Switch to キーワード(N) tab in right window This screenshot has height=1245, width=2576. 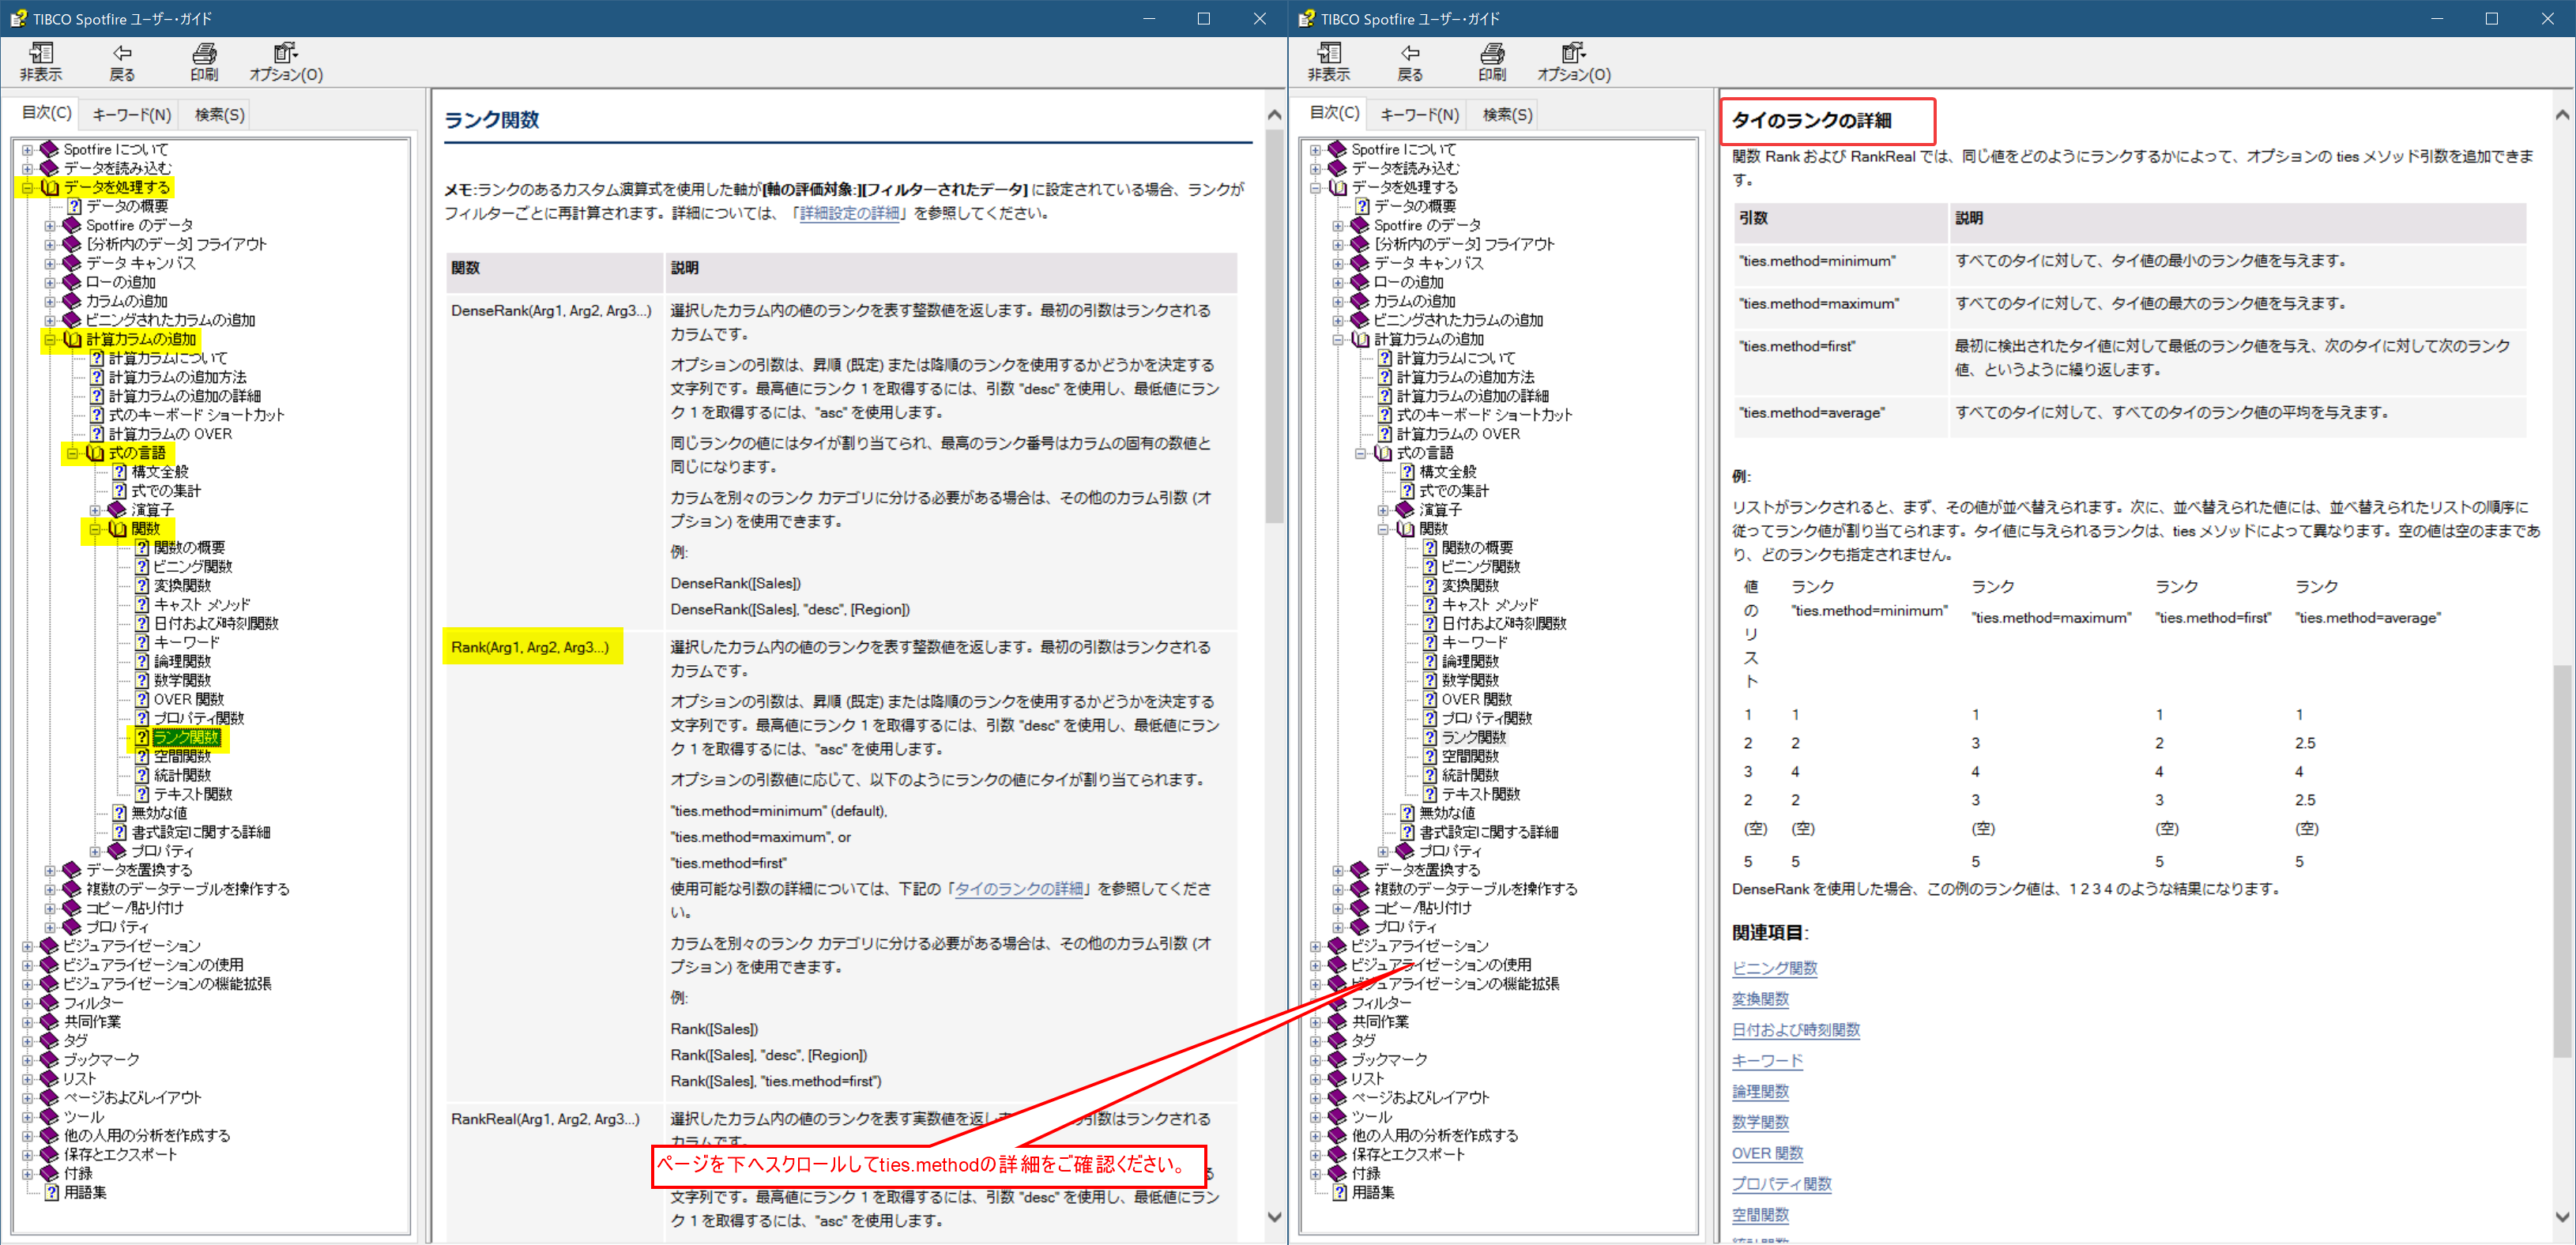pos(1420,115)
